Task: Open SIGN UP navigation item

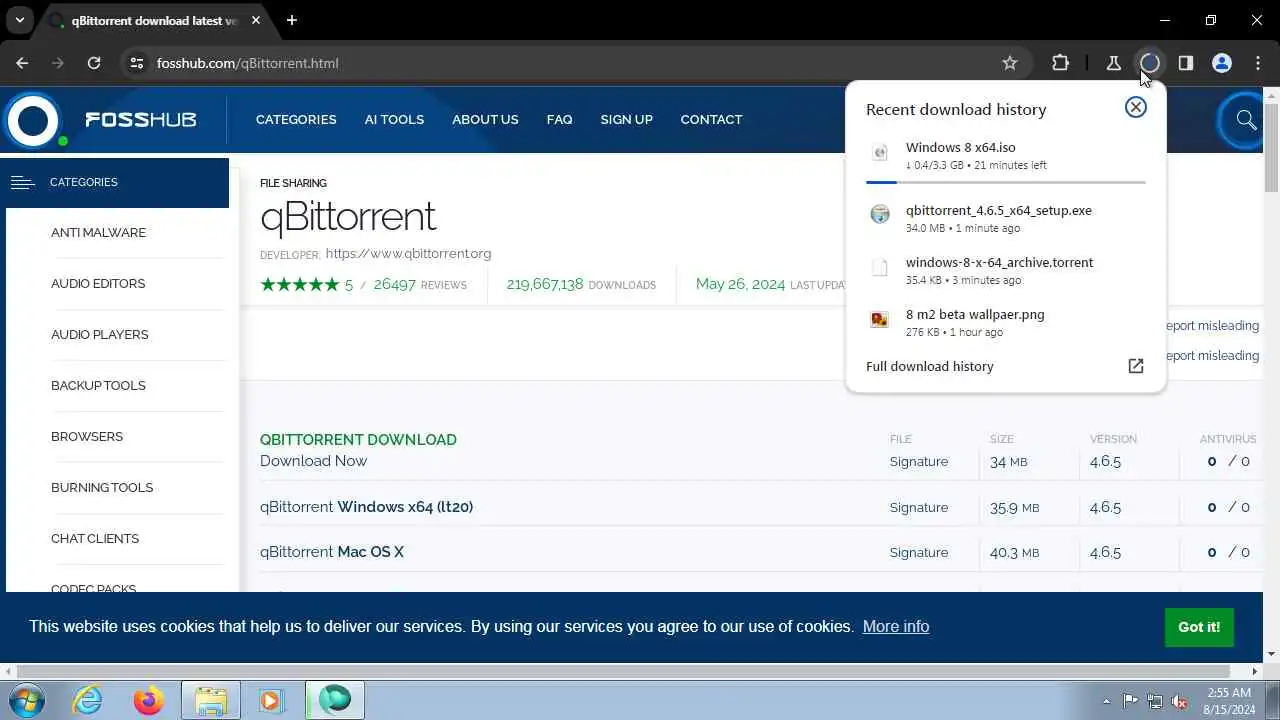Action: 626,119
